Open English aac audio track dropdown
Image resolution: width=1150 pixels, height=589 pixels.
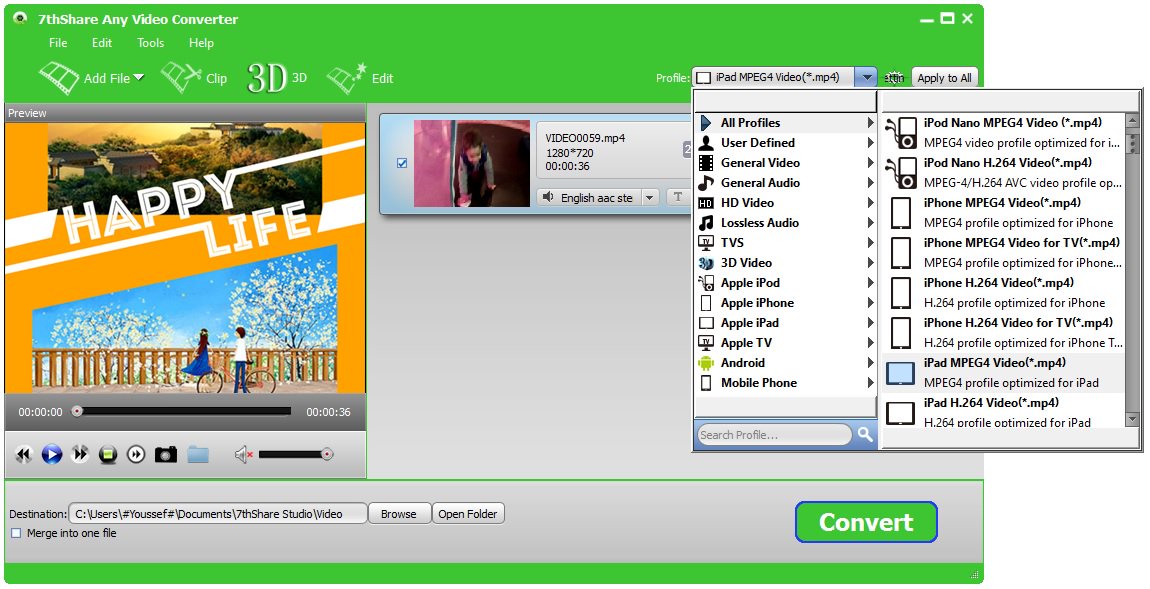pyautogui.click(x=649, y=198)
